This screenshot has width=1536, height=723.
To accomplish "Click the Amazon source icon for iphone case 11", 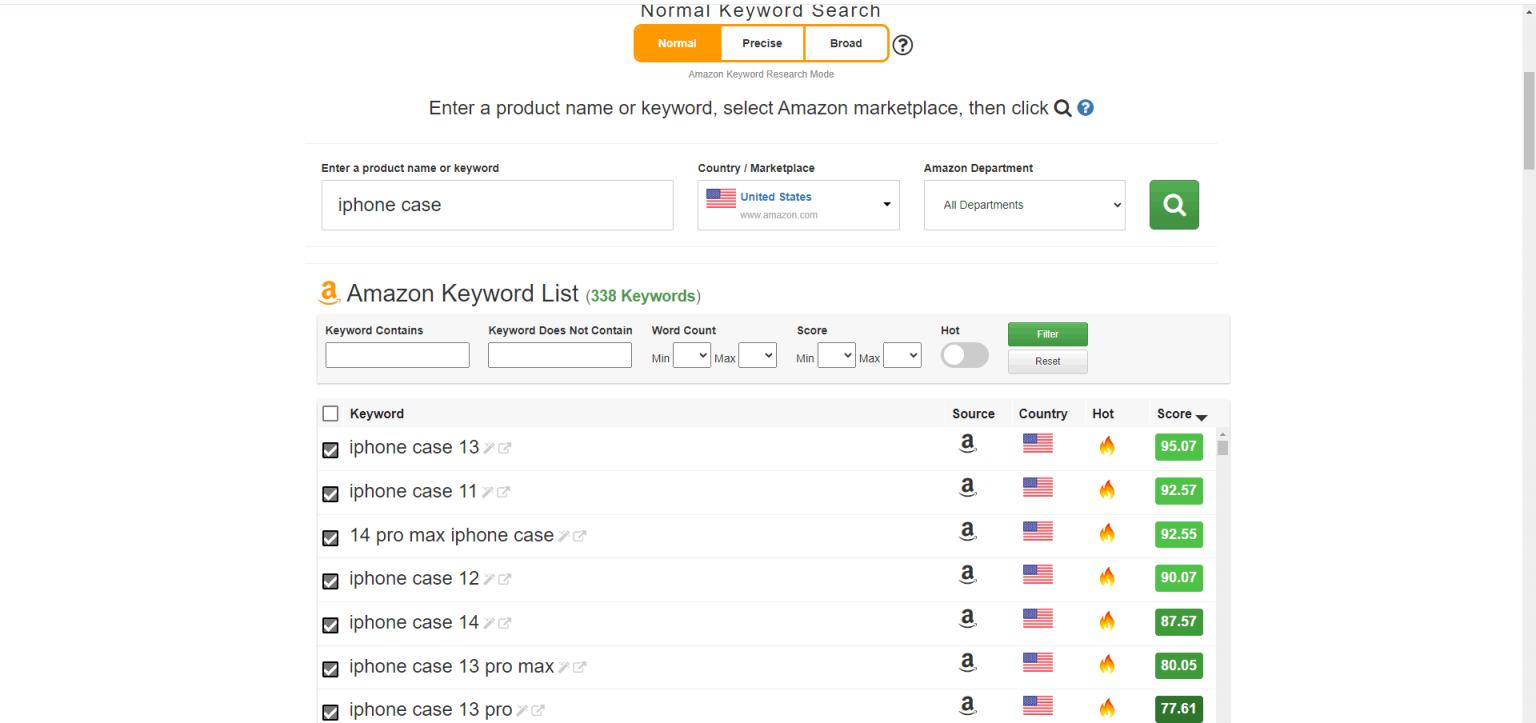I will click(967, 488).
